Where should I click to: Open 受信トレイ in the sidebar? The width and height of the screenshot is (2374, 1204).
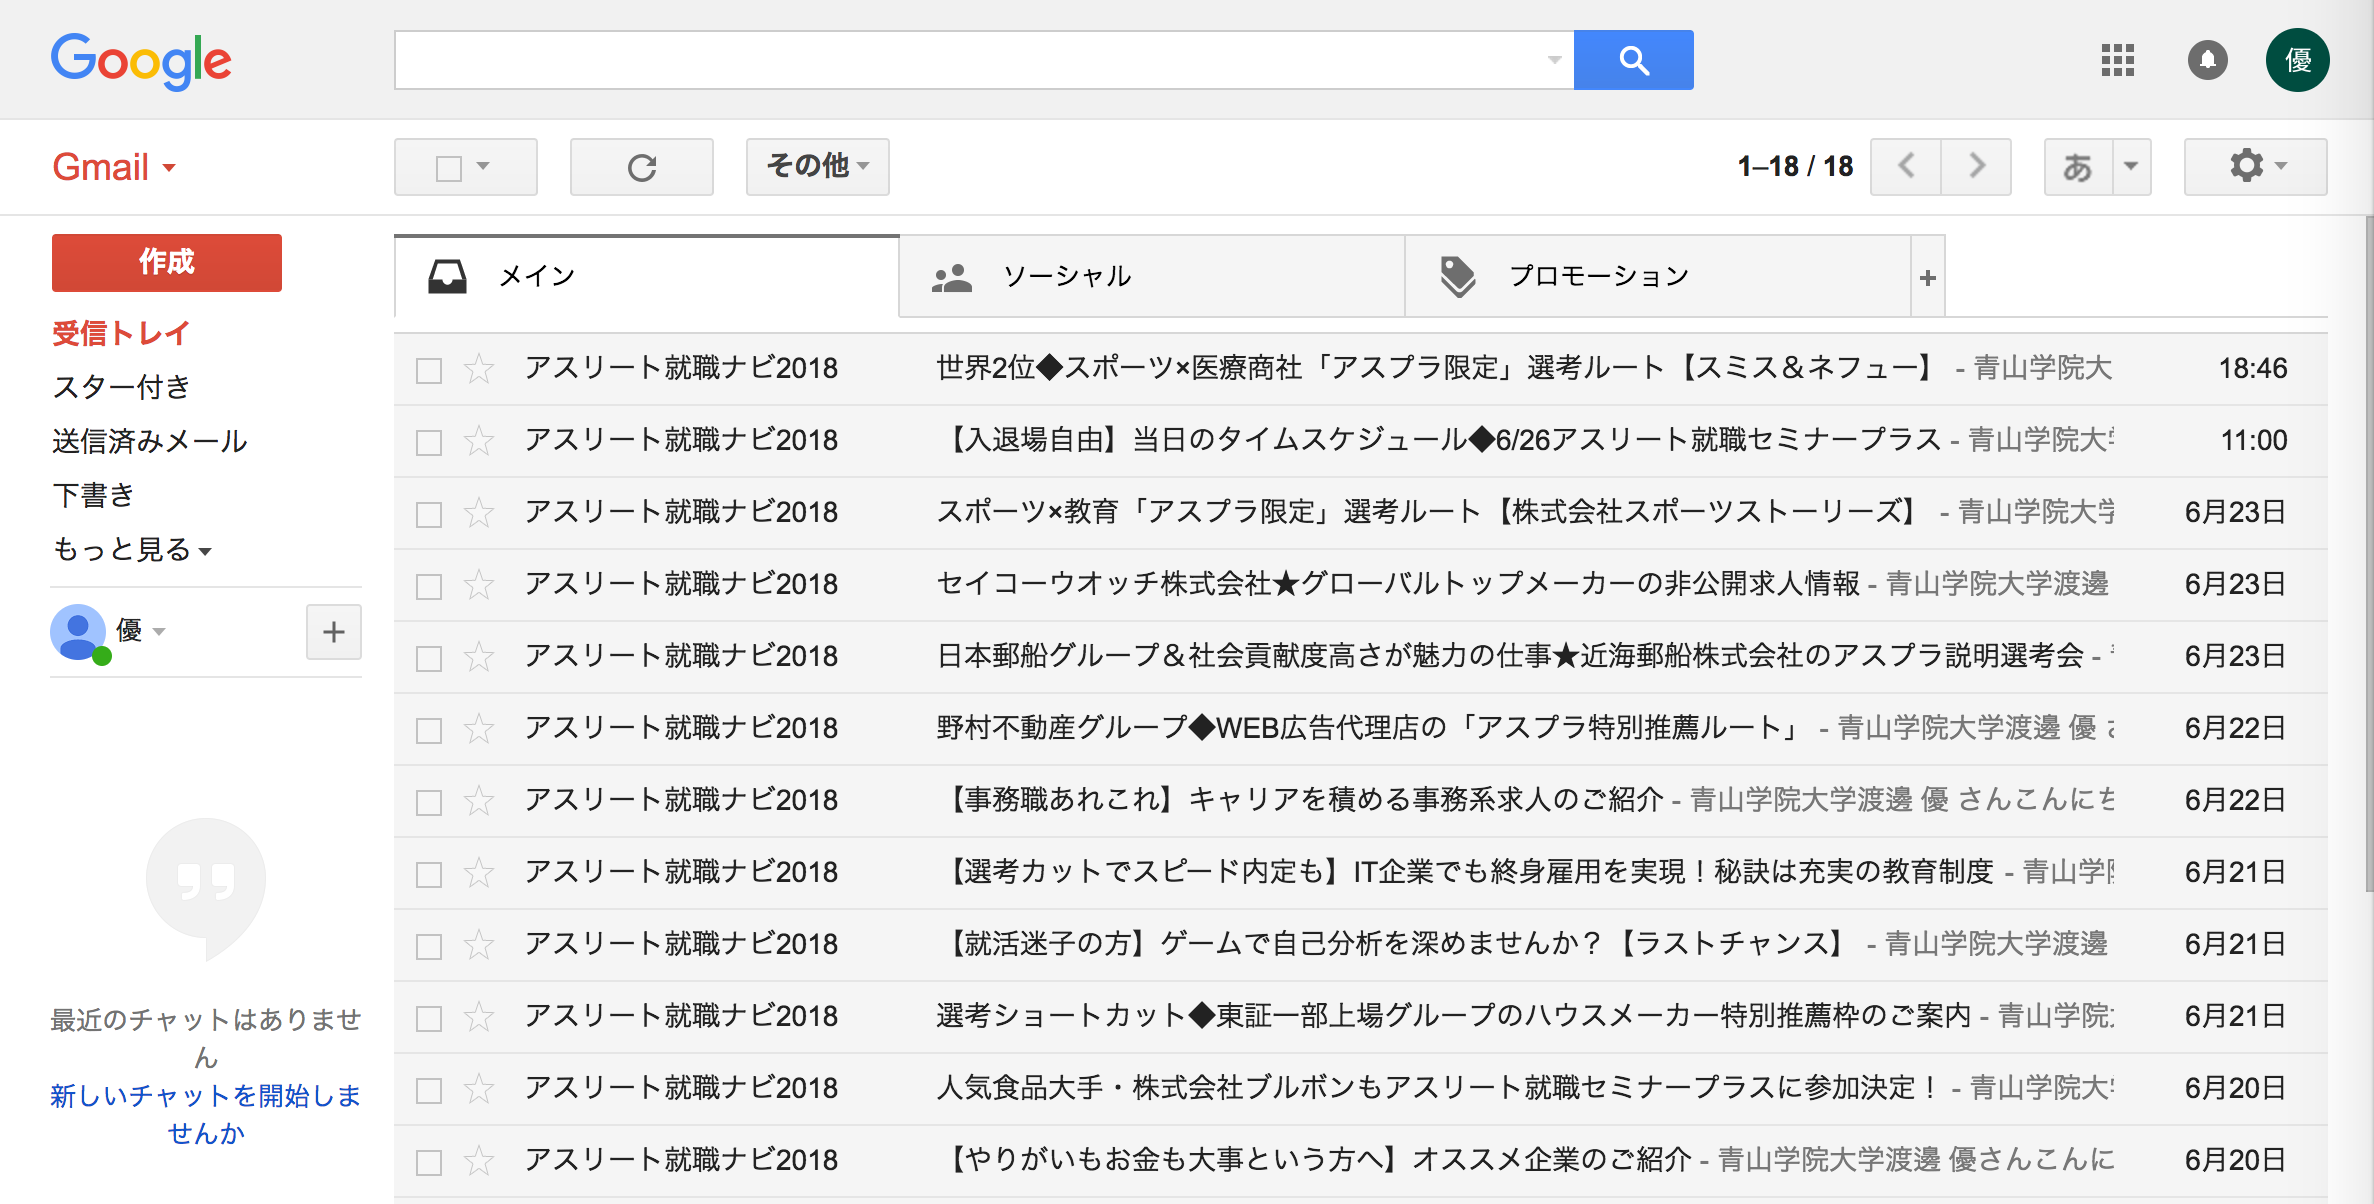120,333
